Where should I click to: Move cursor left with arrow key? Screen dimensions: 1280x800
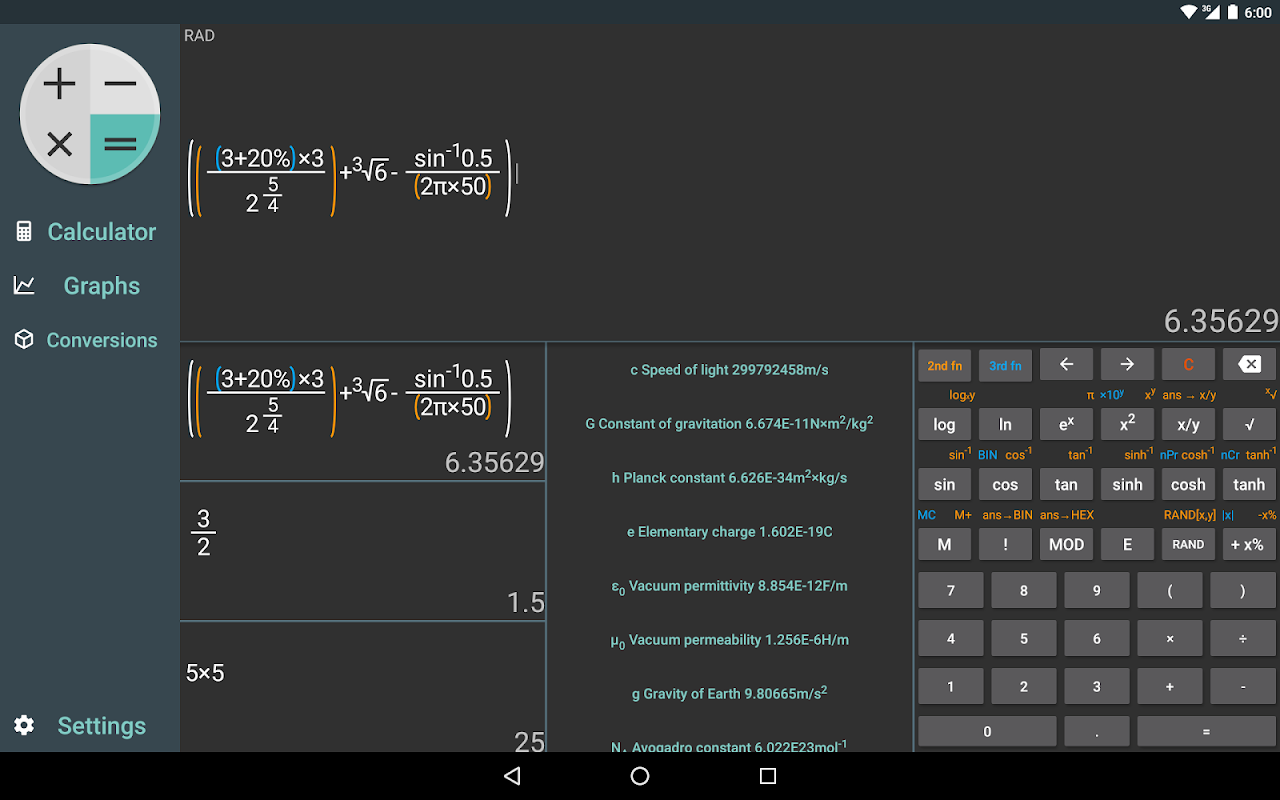[1066, 365]
